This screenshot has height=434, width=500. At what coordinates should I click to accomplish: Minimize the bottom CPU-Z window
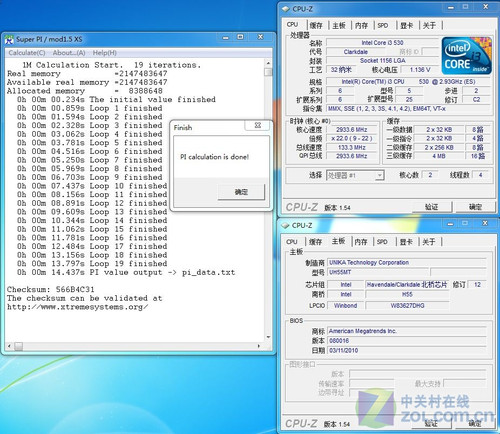(450, 224)
